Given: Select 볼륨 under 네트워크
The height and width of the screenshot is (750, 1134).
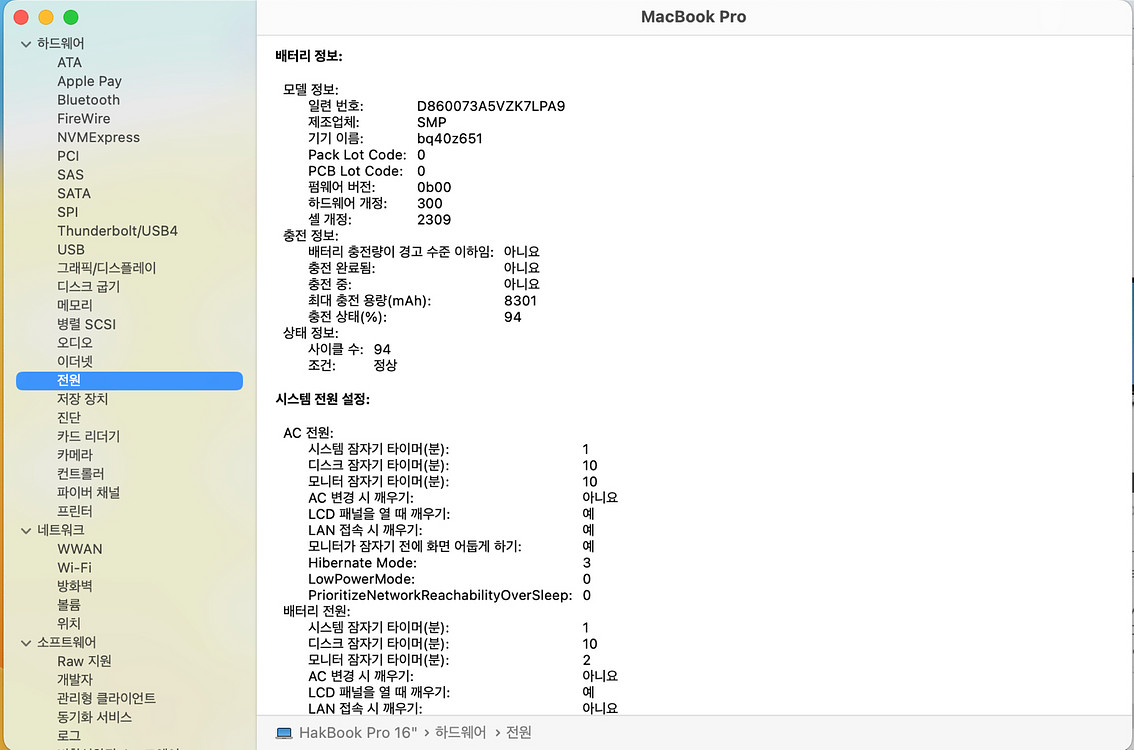Looking at the screenshot, I should pos(69,605).
